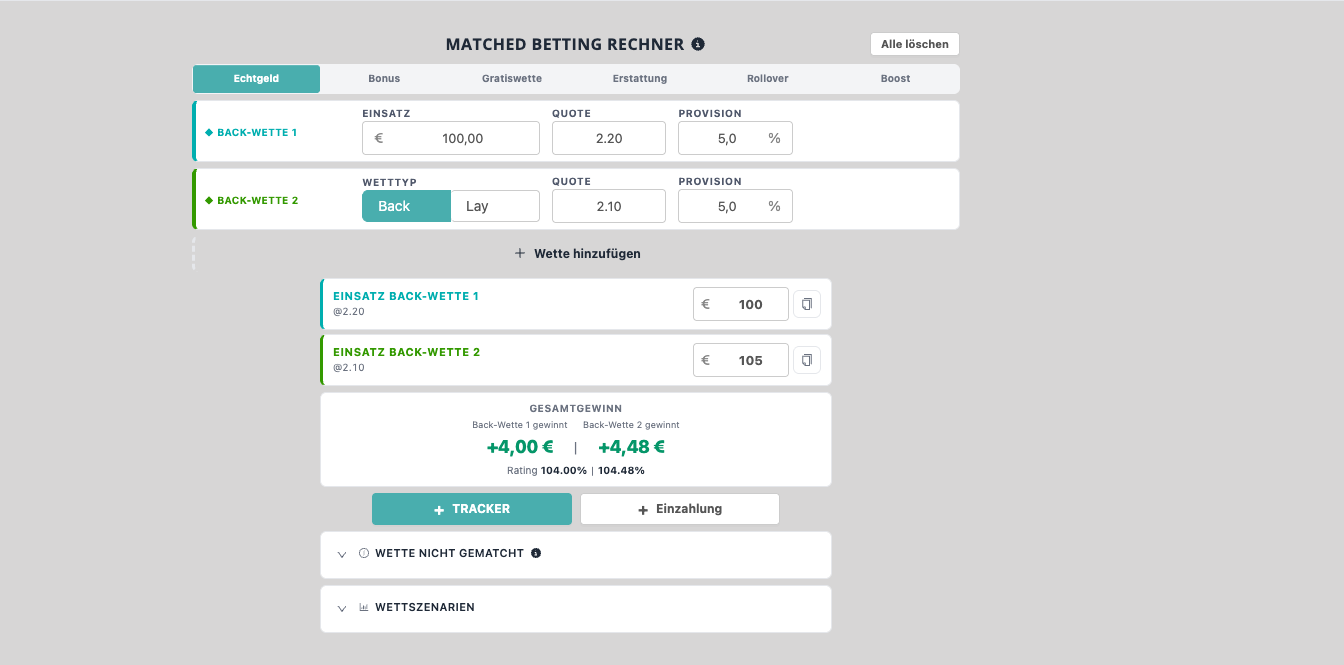Select the Back bet type toggle

(x=406, y=206)
